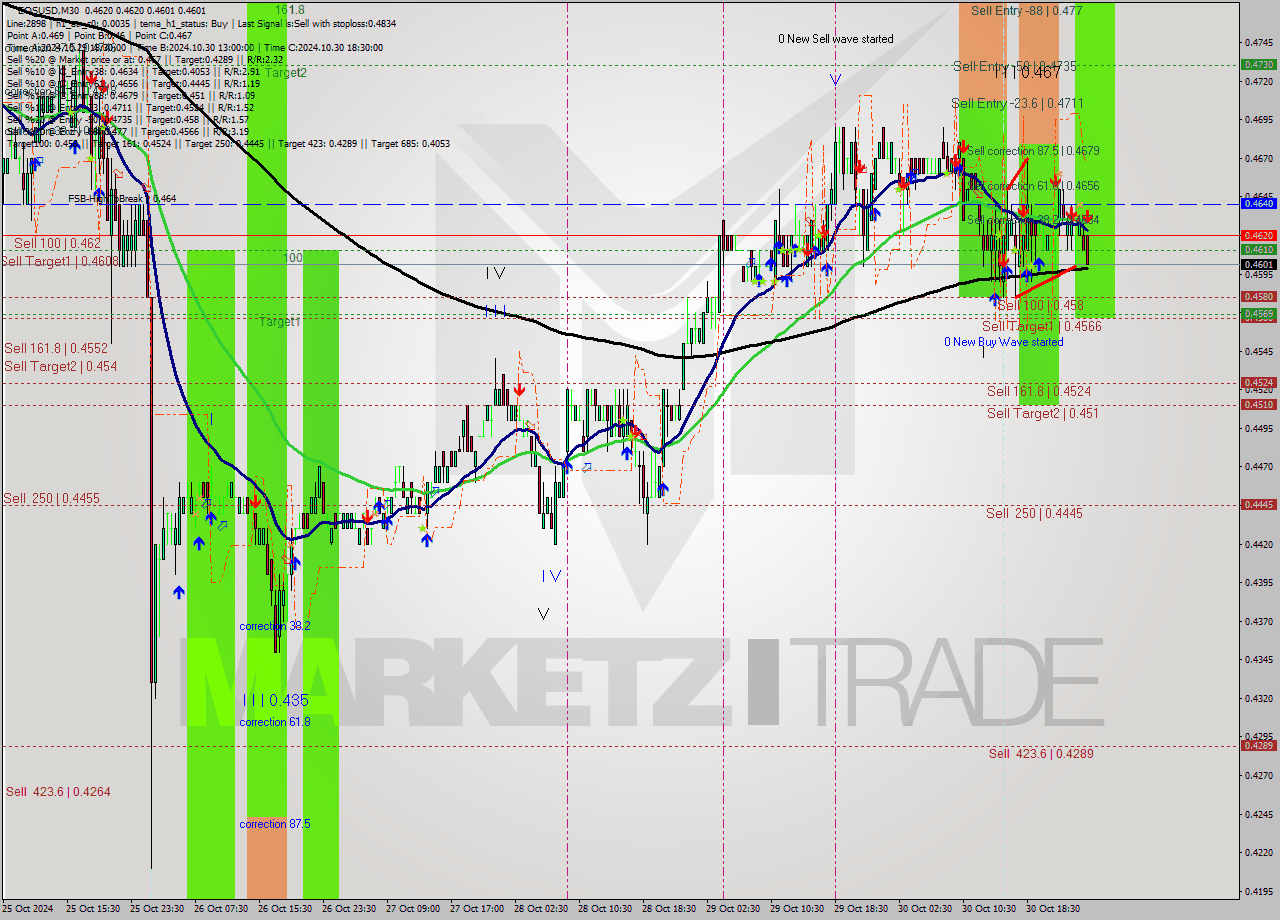Click the red 0.4524 axis price tag
Image resolution: width=1280 pixels, height=920 pixels.
(1257, 382)
